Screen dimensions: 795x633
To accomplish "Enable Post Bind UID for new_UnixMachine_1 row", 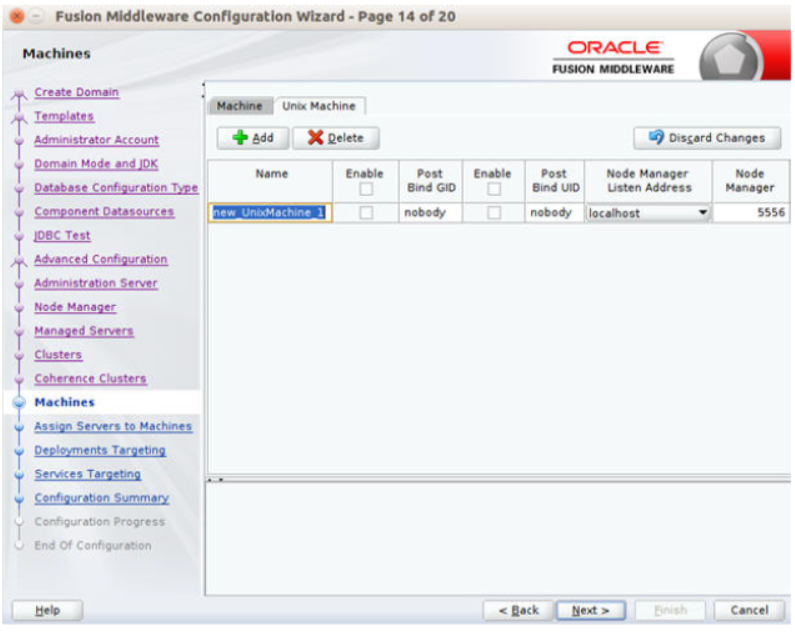I will (493, 213).
